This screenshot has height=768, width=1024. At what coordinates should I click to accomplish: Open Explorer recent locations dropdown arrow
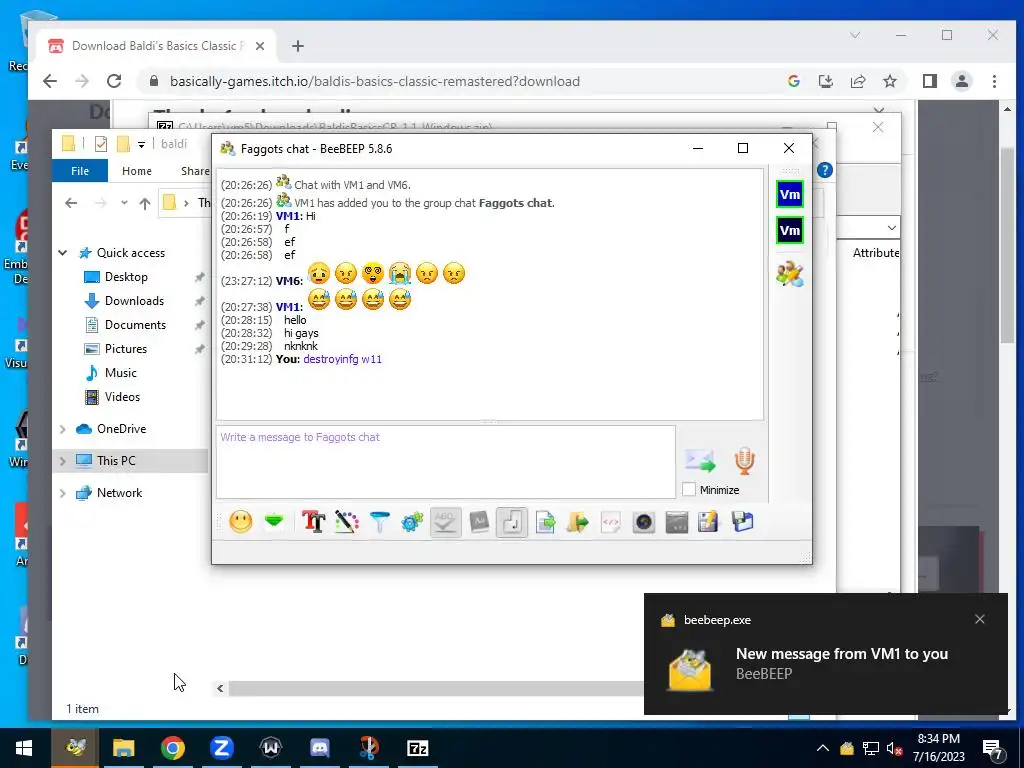pyautogui.click(x=124, y=203)
